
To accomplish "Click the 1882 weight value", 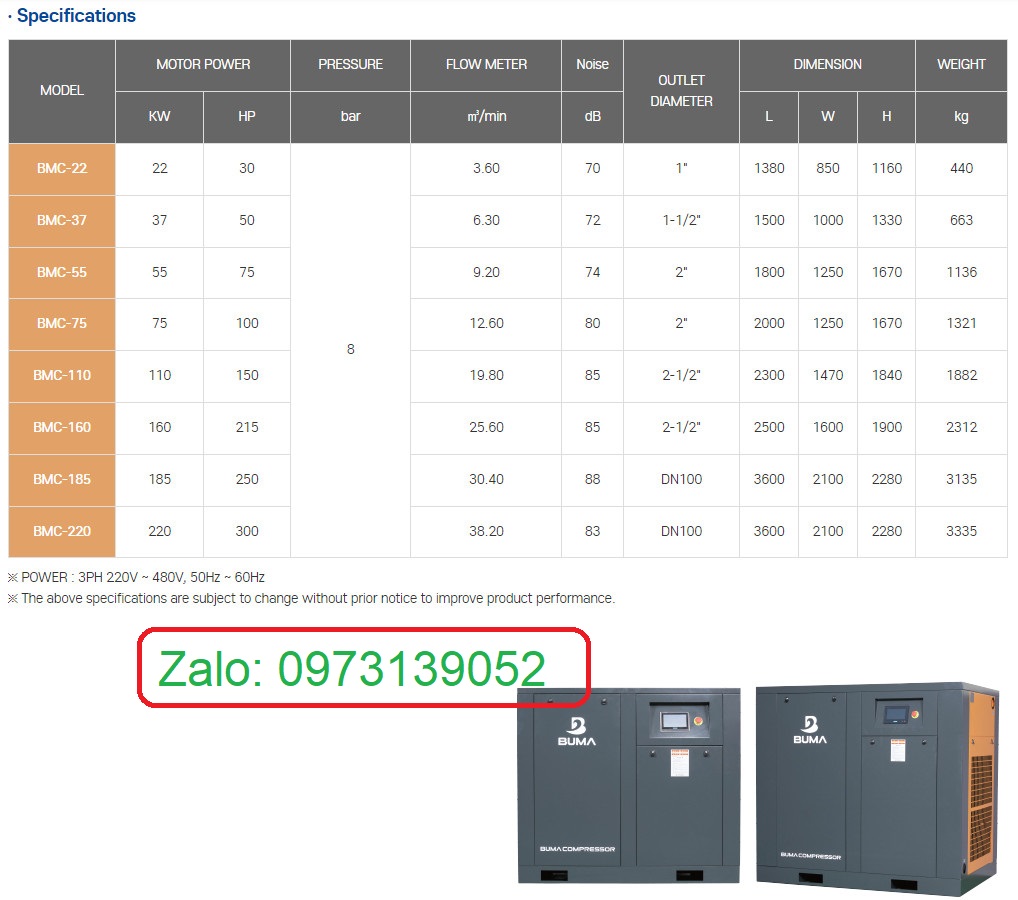I will 961,375.
